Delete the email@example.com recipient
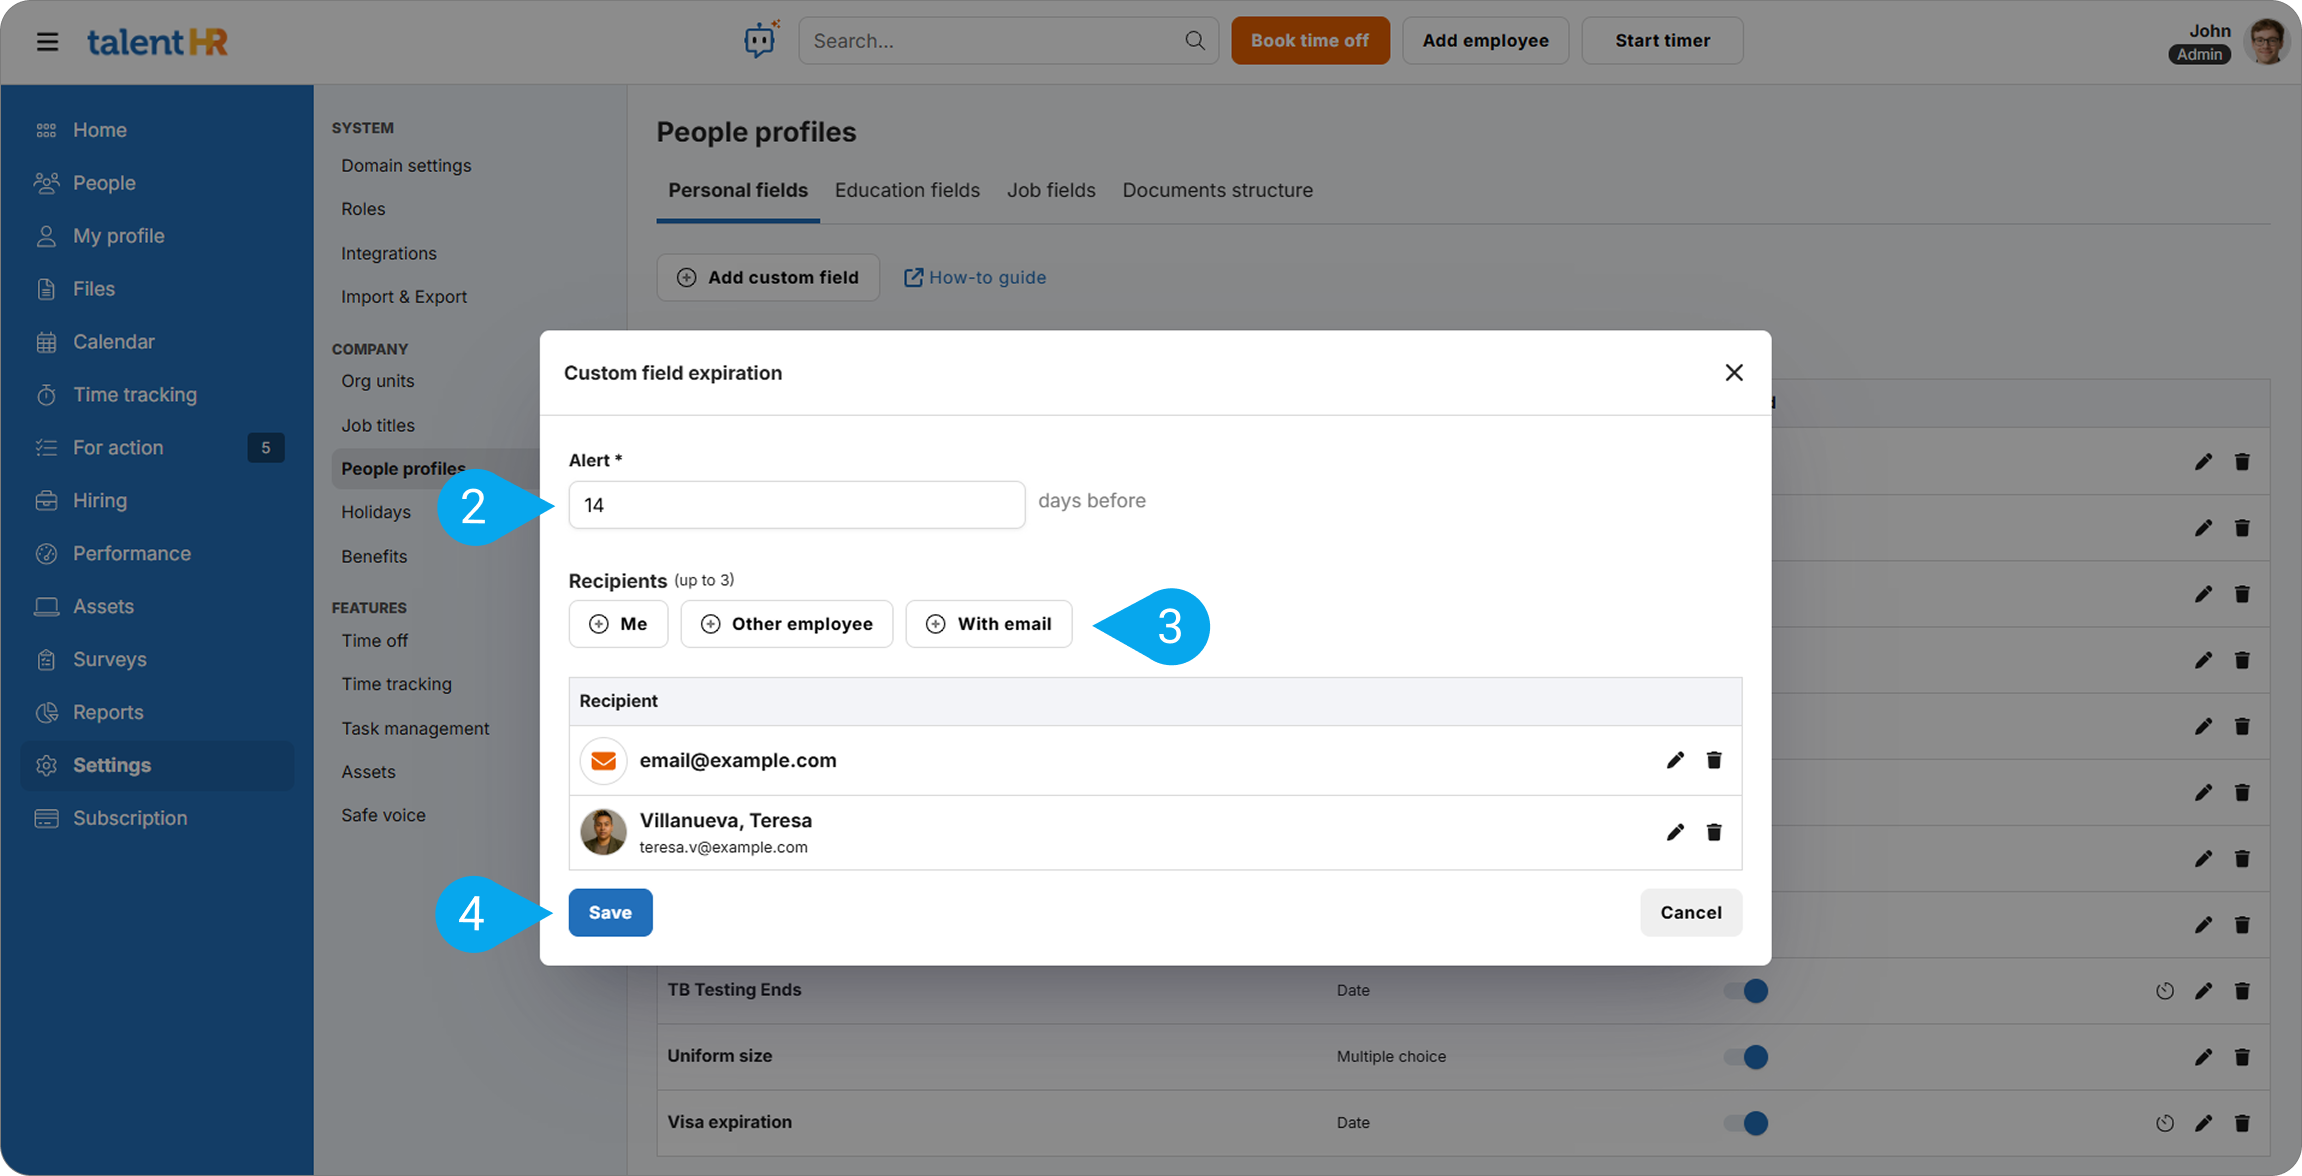 [x=1714, y=760]
